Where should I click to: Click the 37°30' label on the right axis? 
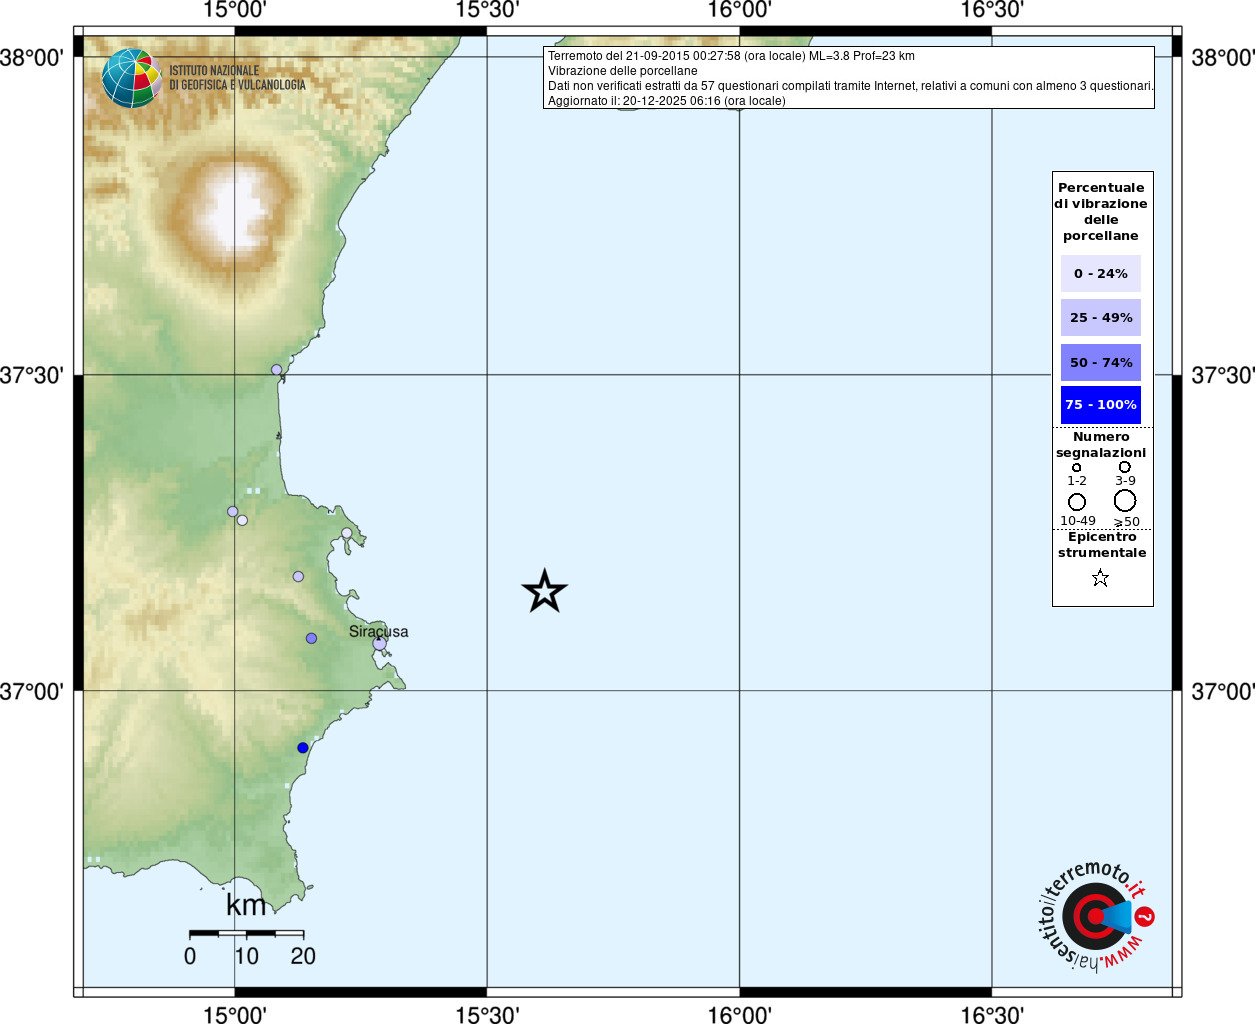(1223, 376)
